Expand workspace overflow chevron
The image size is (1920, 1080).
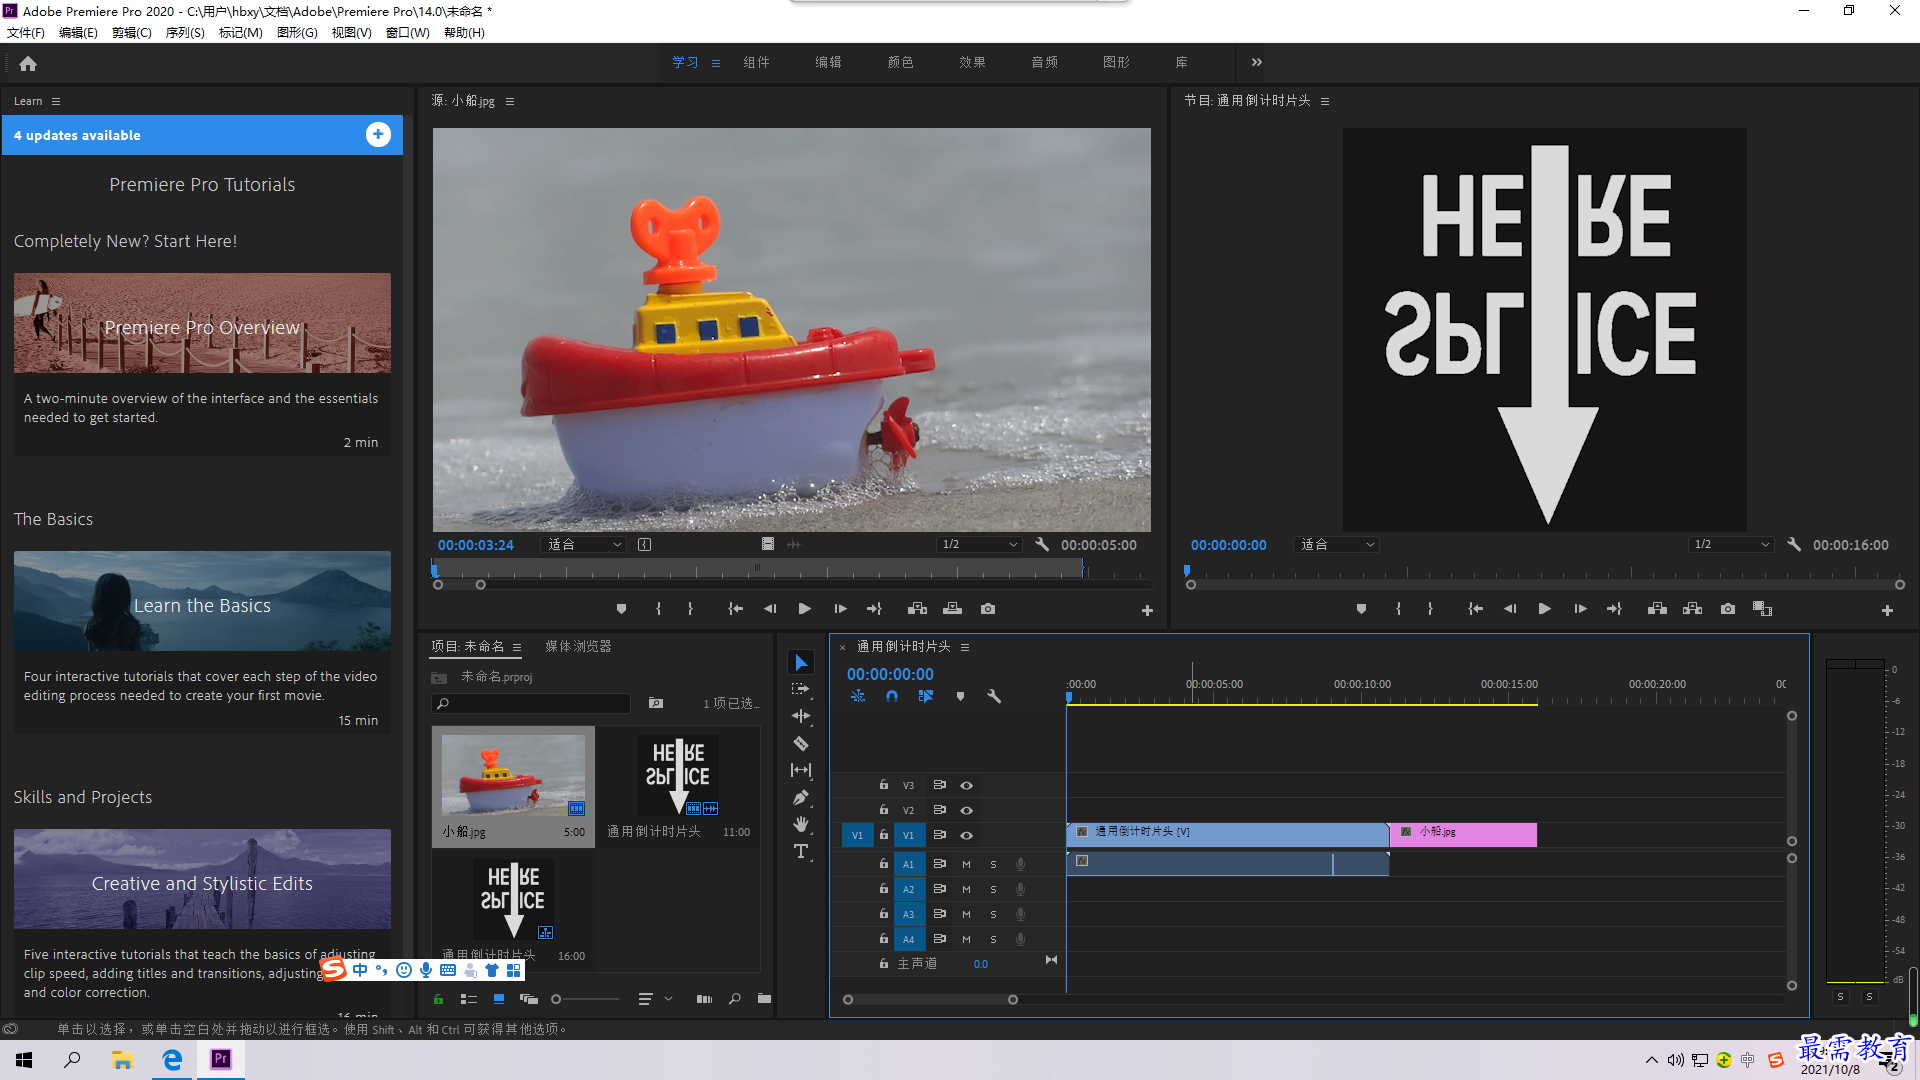pos(1257,62)
